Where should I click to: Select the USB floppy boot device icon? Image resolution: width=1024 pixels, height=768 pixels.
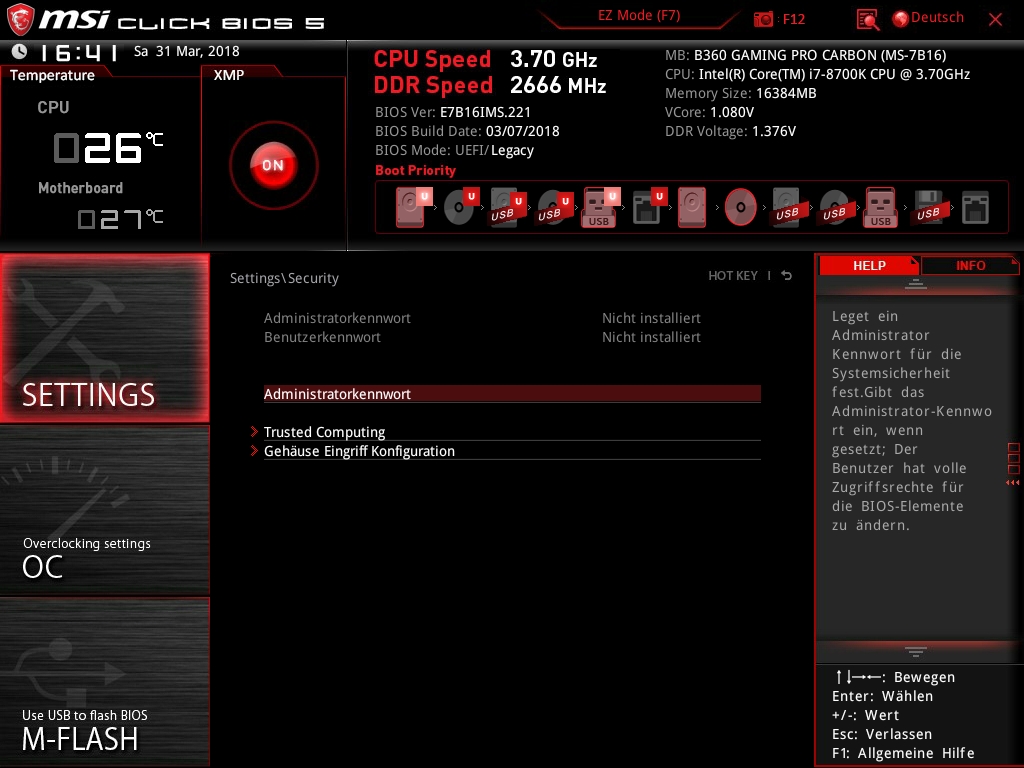928,207
